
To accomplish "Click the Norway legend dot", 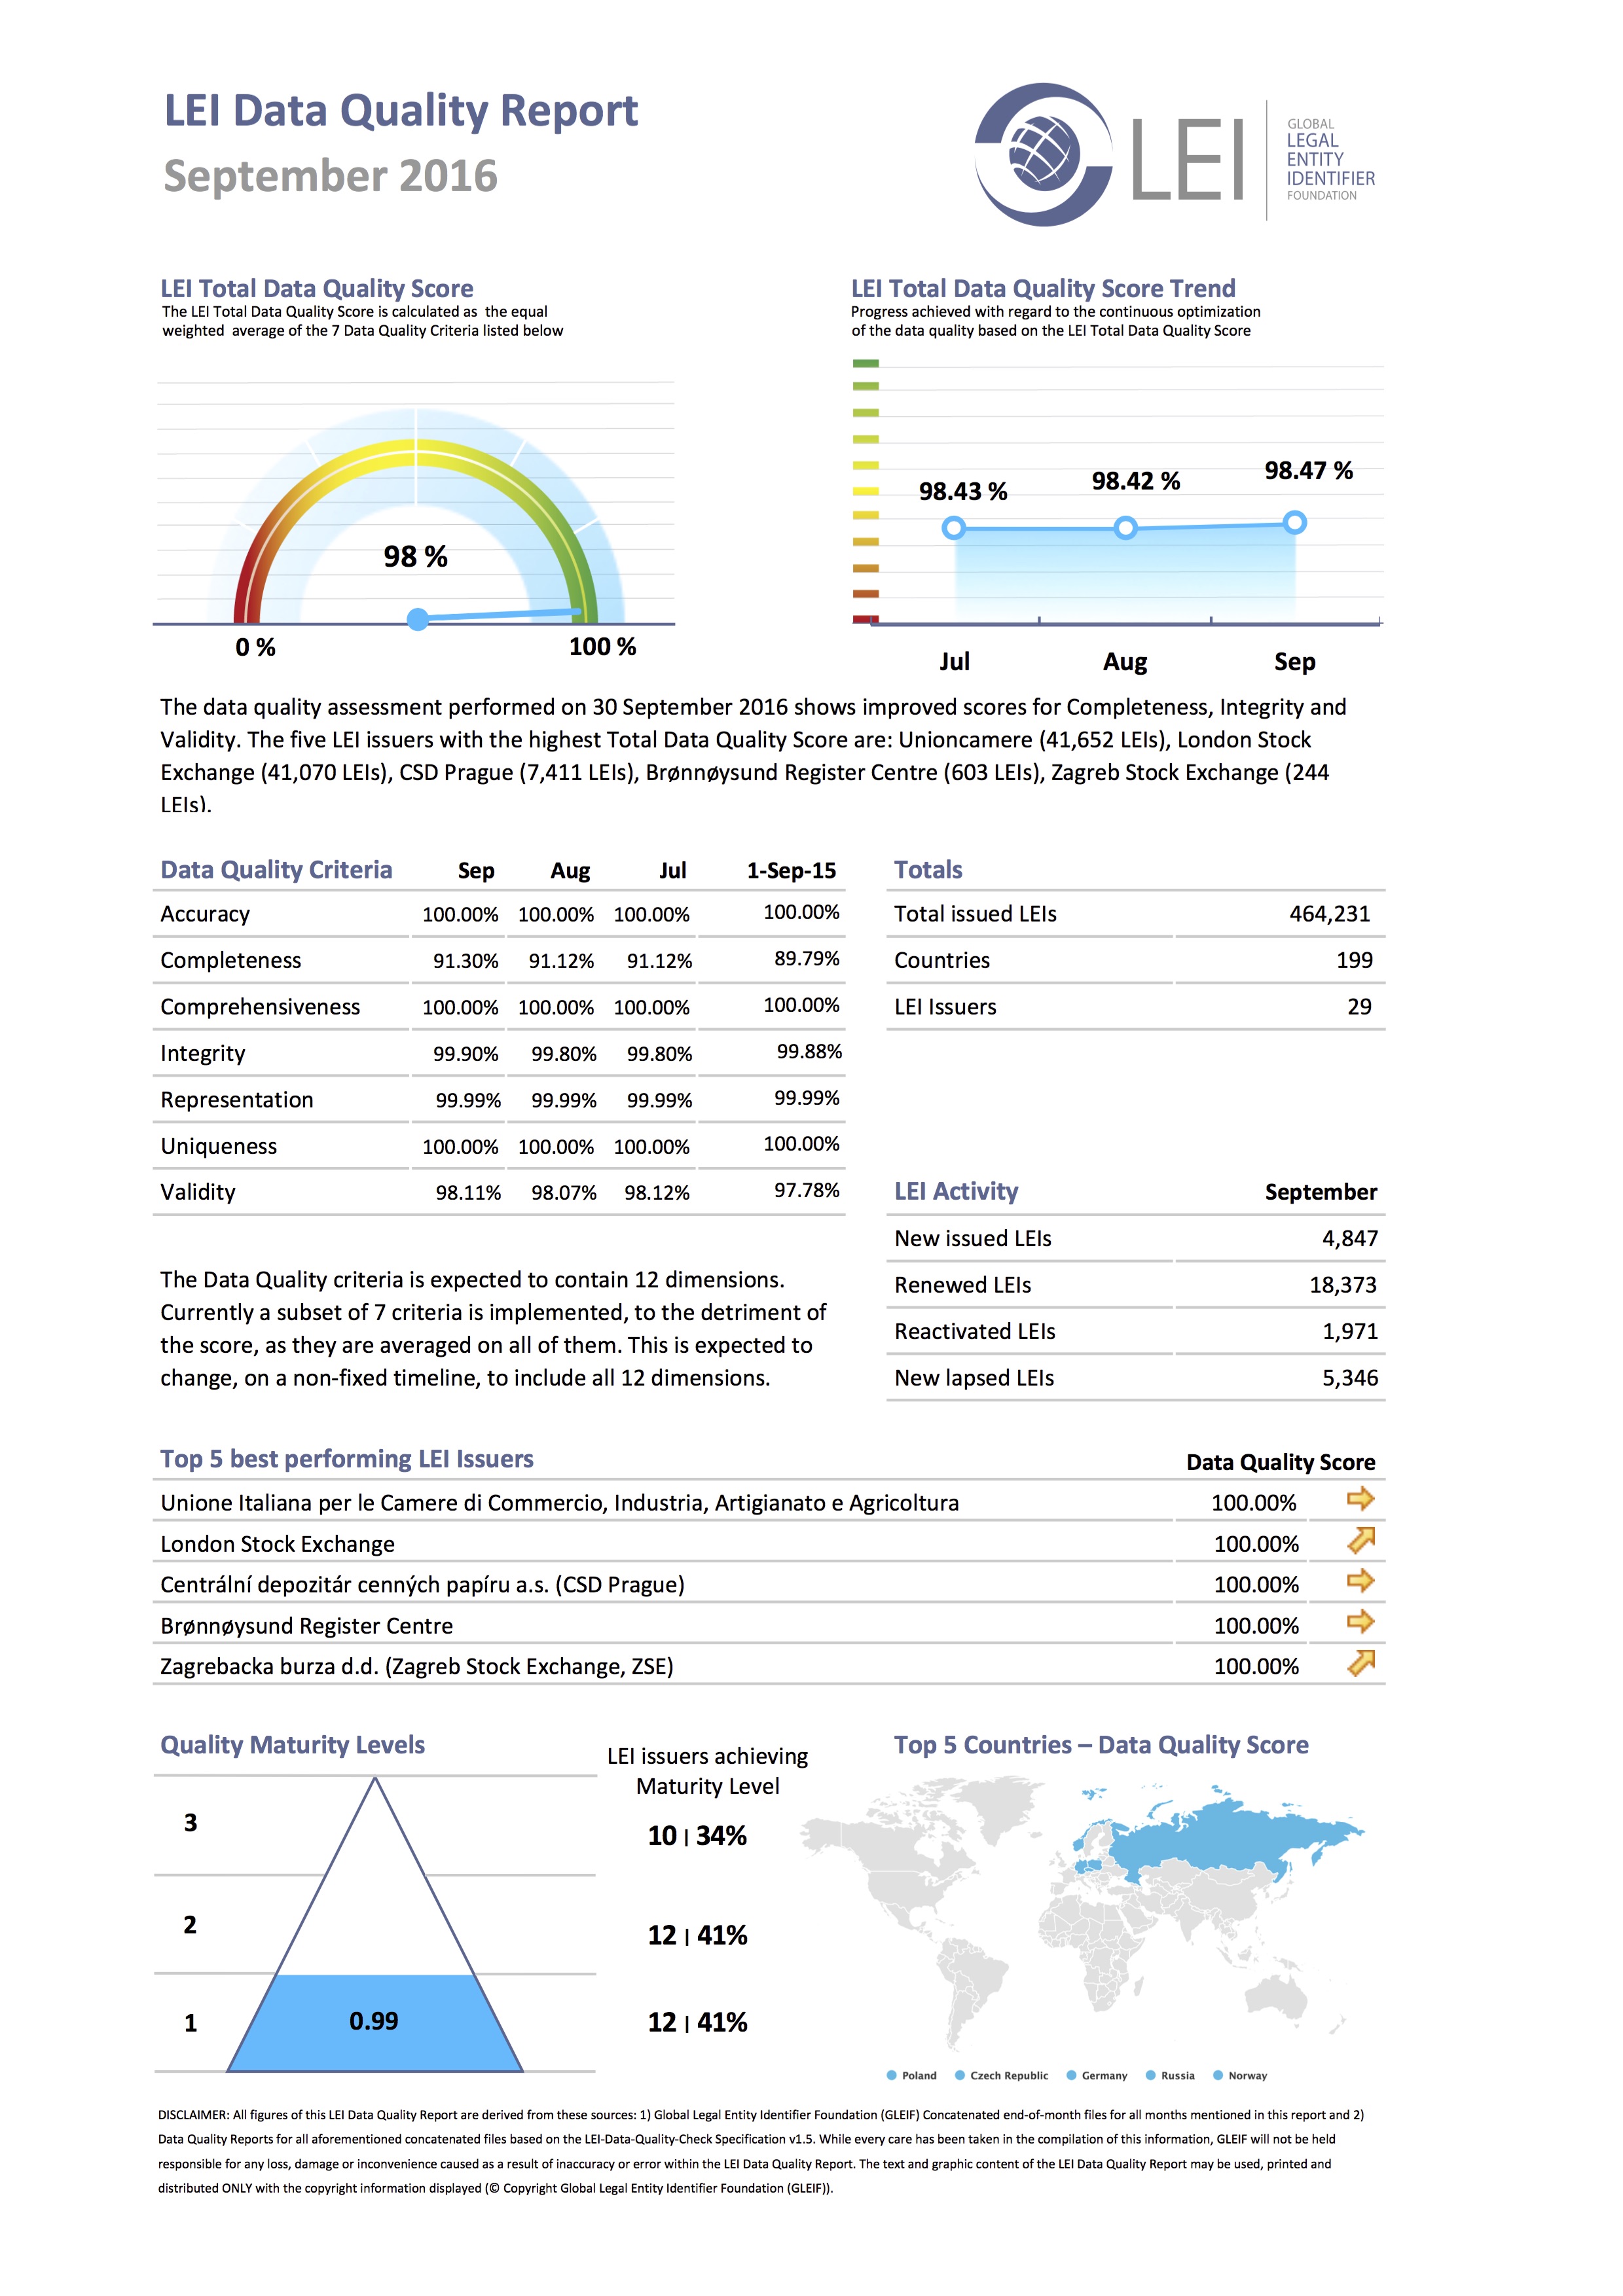I will [x=1217, y=2075].
